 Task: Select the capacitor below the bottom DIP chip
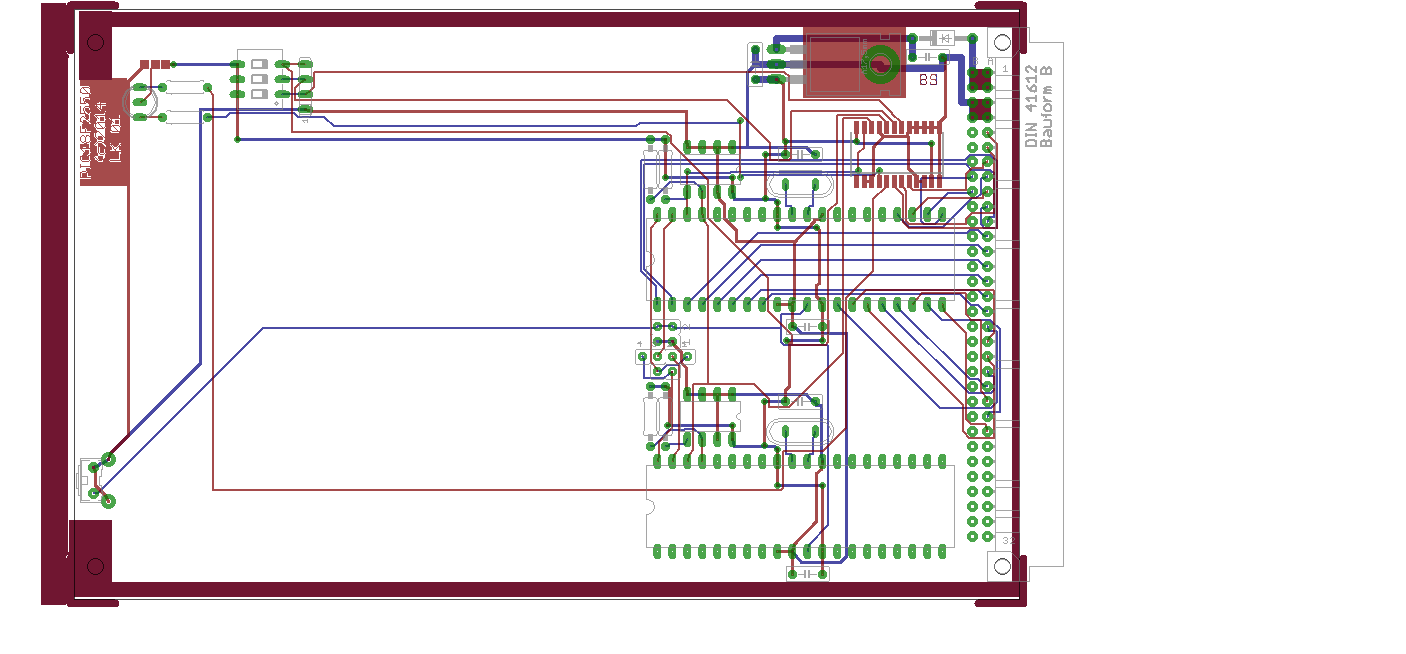(807, 575)
